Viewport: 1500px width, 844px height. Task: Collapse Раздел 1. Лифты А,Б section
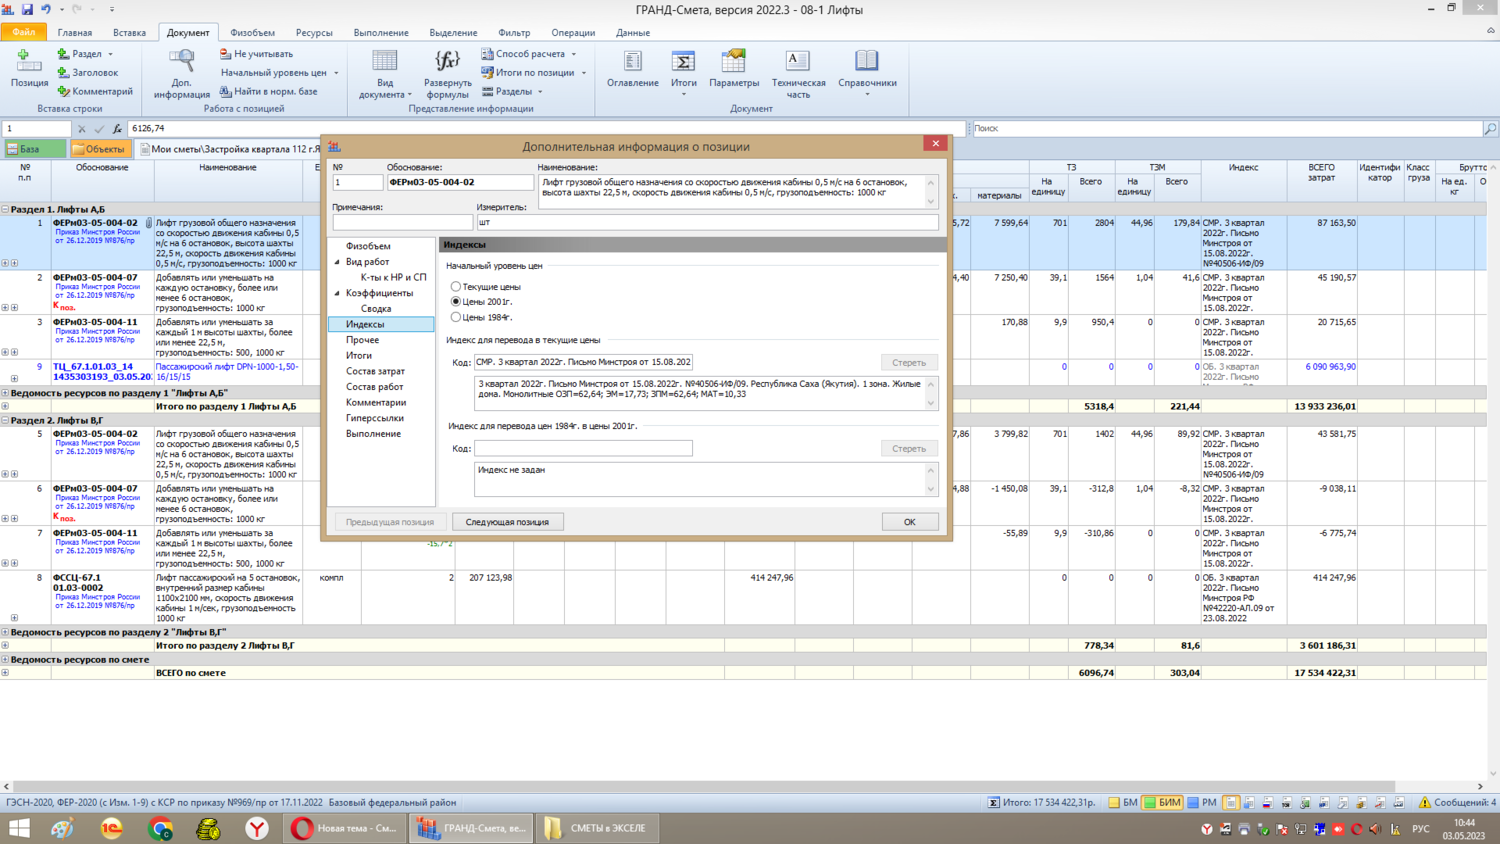point(5,210)
